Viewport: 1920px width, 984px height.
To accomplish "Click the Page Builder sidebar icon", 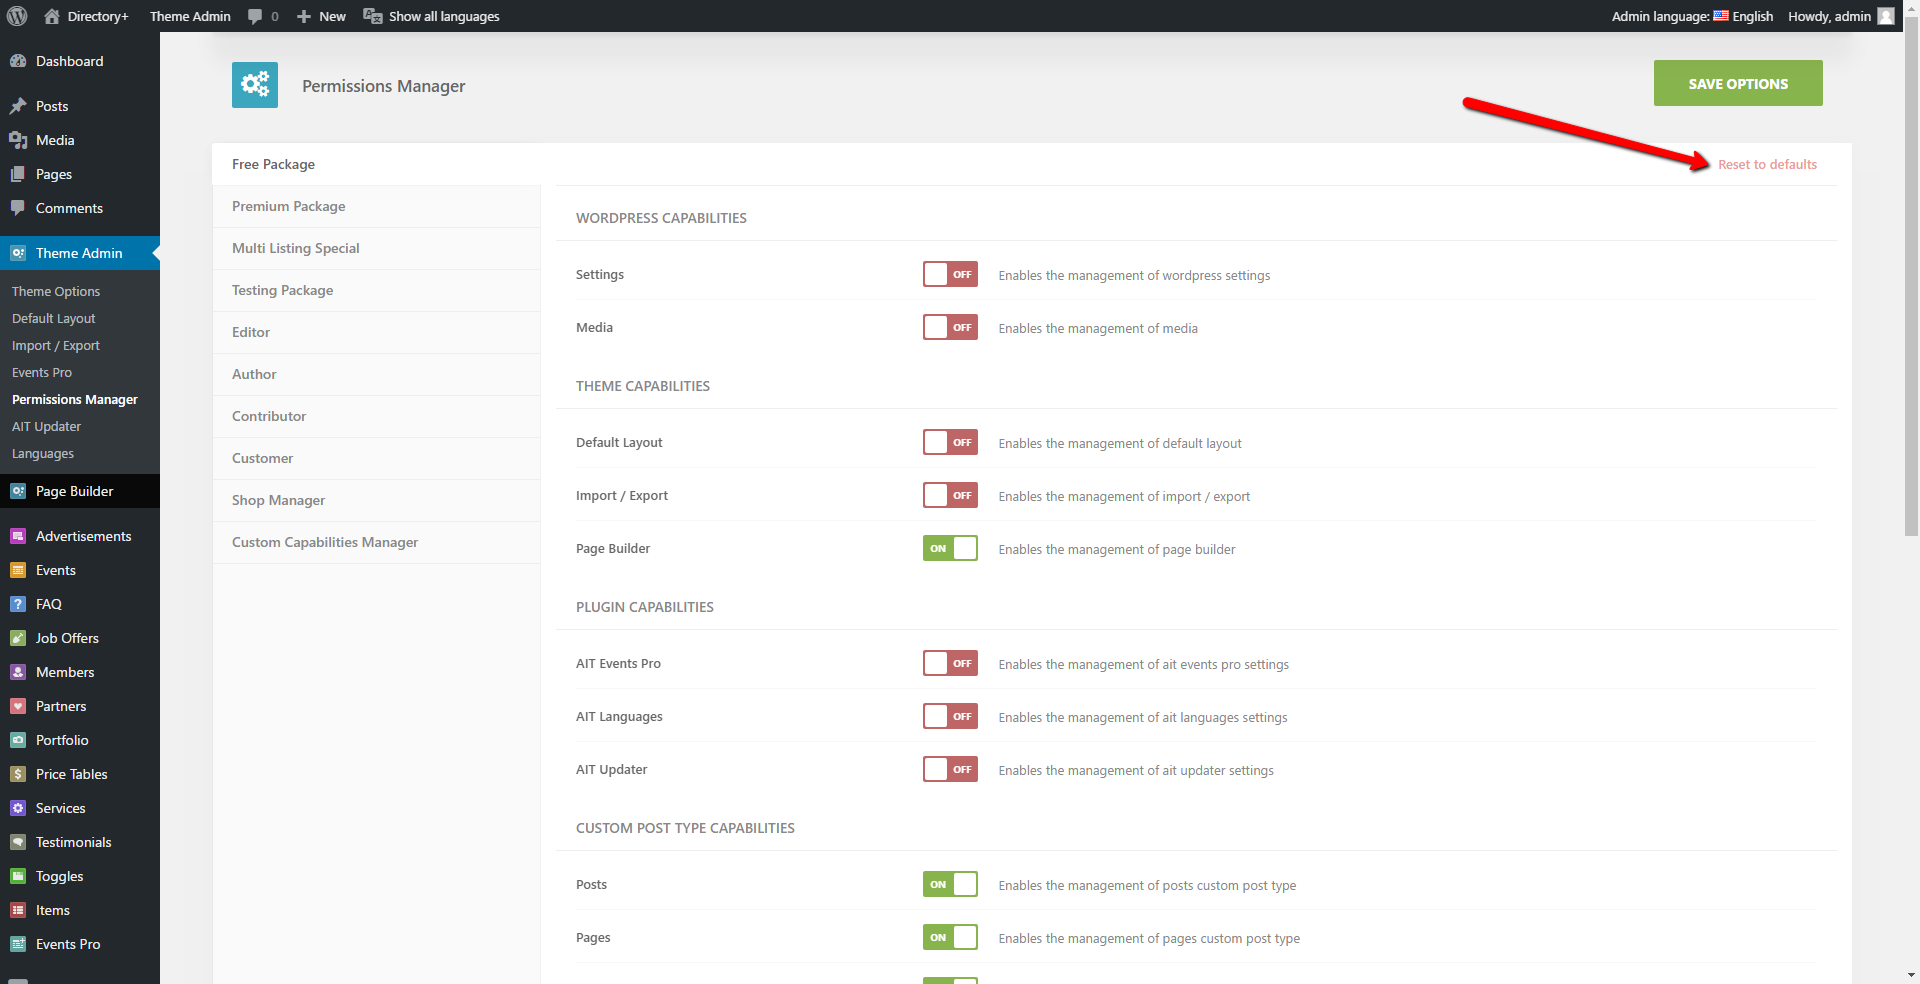I will [18, 491].
